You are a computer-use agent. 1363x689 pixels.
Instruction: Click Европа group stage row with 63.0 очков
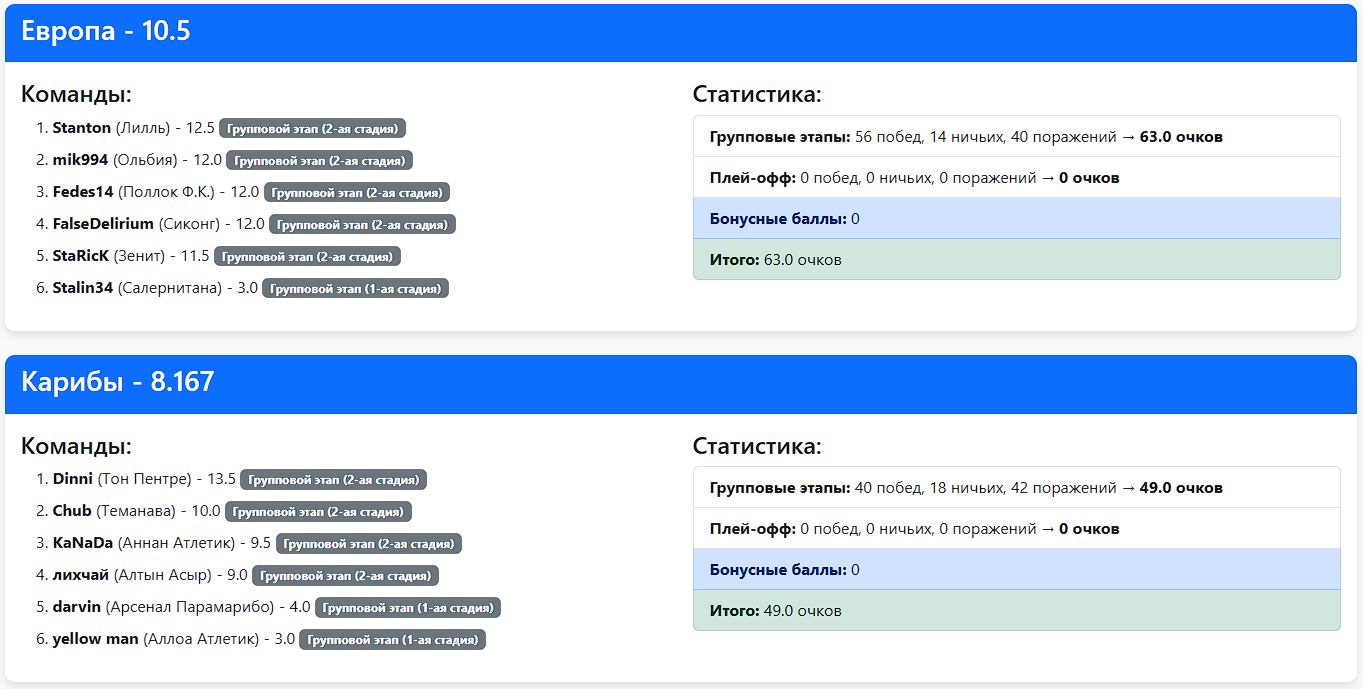[1017, 136]
